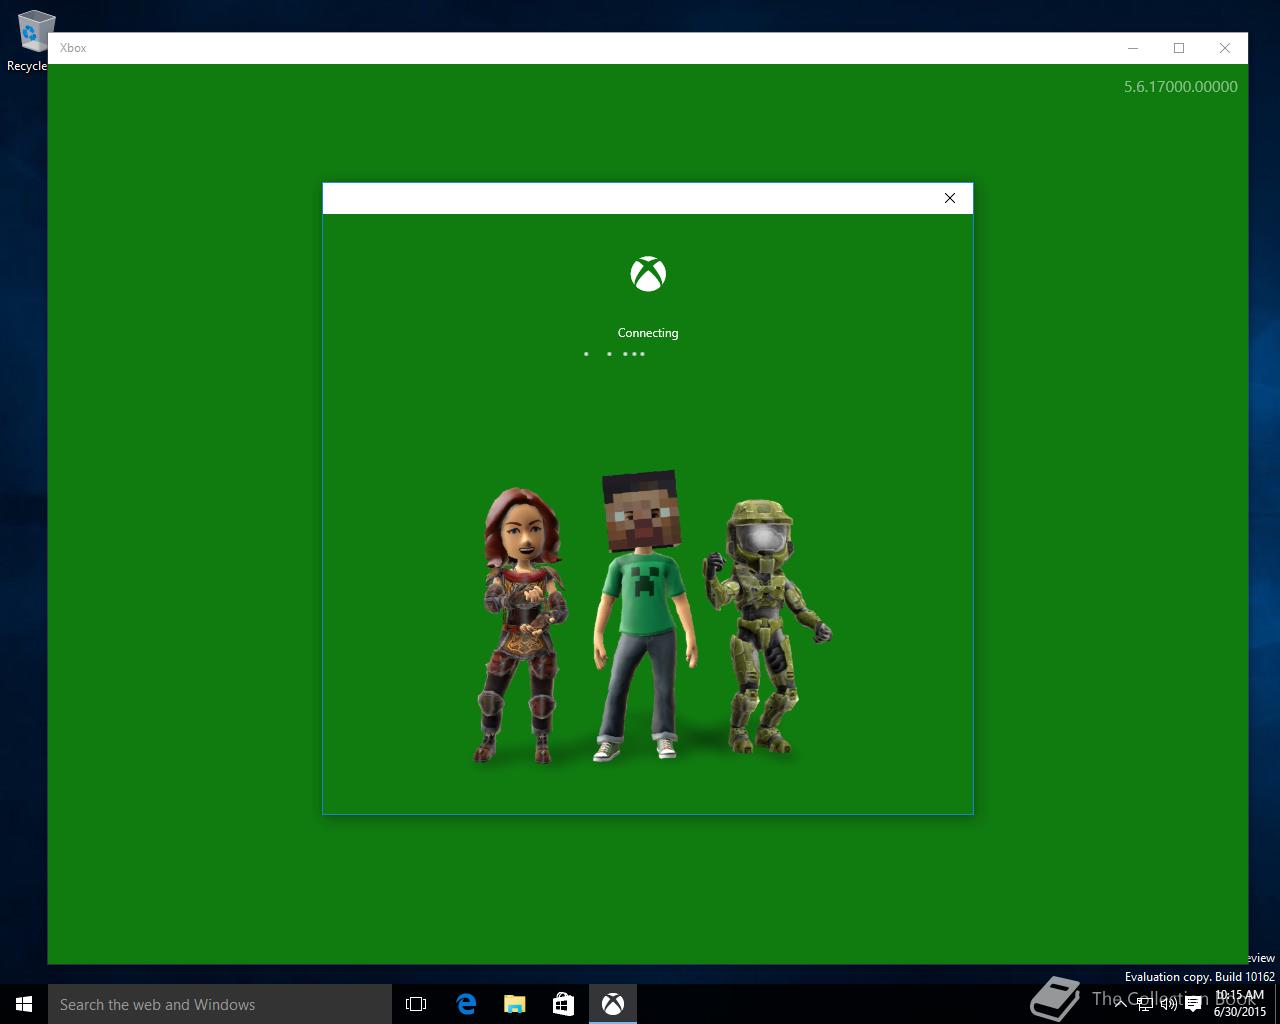Click the Xbox app taskbar icon
Screen dimensions: 1280x1024
612,1004
